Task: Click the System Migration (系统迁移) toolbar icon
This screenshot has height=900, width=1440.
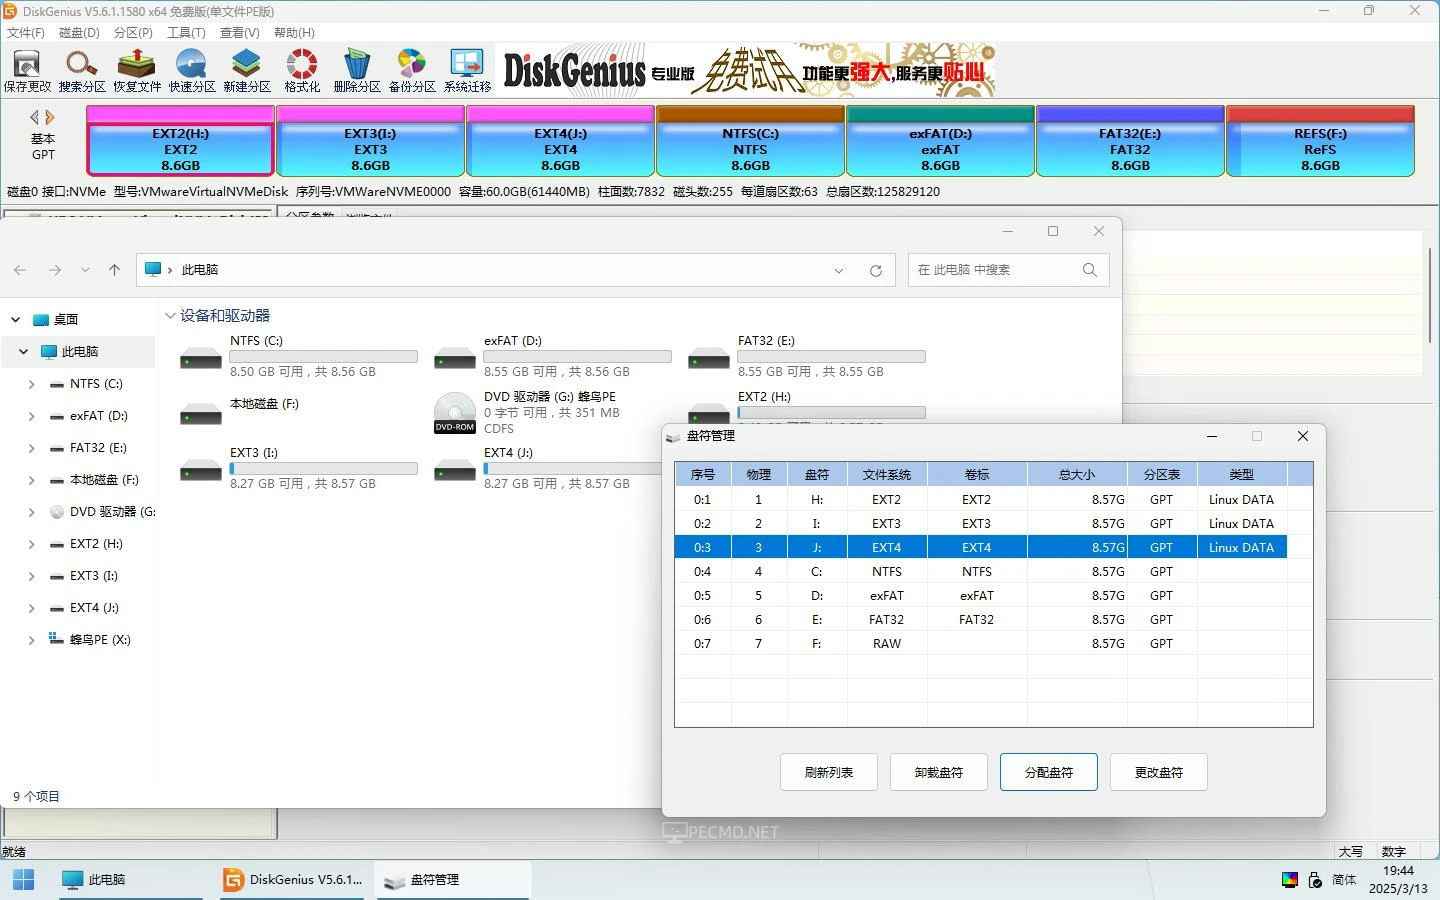Action: (467, 71)
